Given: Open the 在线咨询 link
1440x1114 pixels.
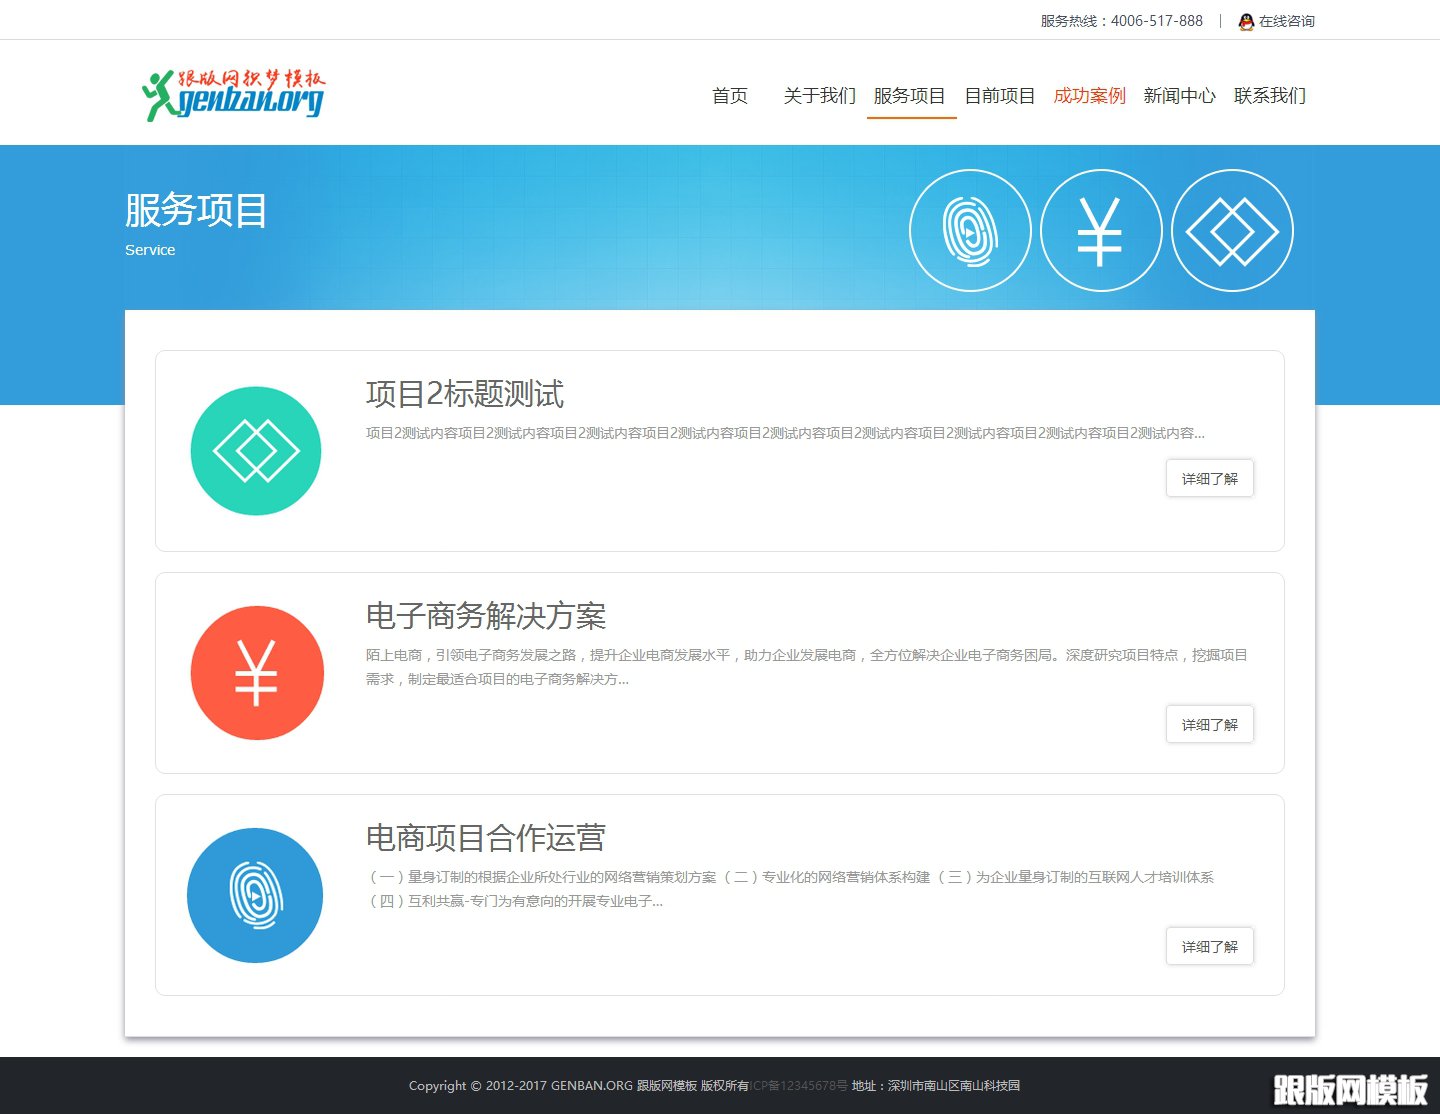Looking at the screenshot, I should click(x=1287, y=21).
